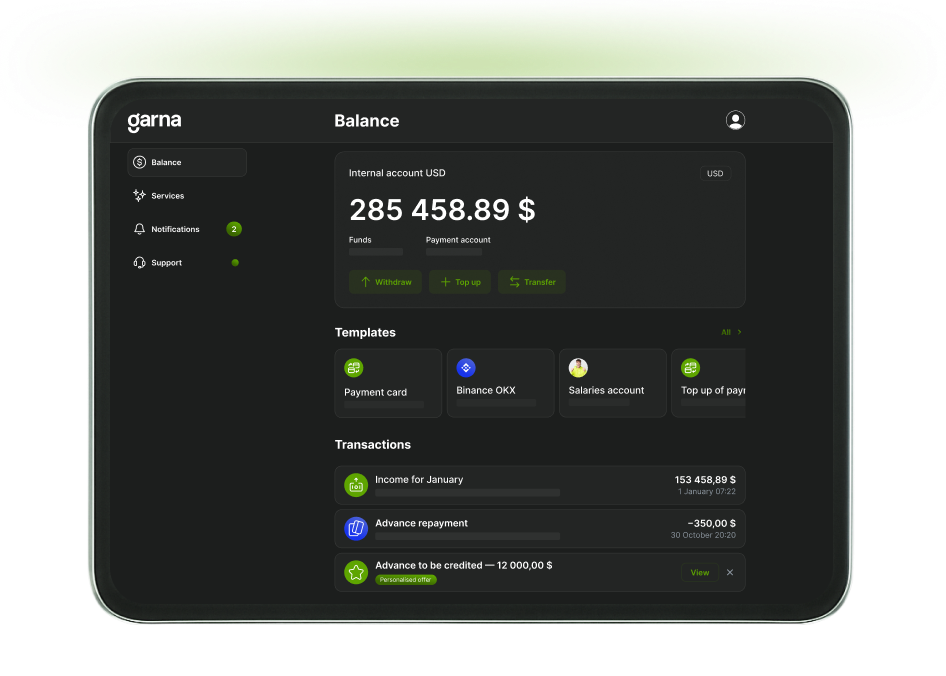946x676 pixels.
Task: Click the Transactions section heading
Action: pos(372,445)
